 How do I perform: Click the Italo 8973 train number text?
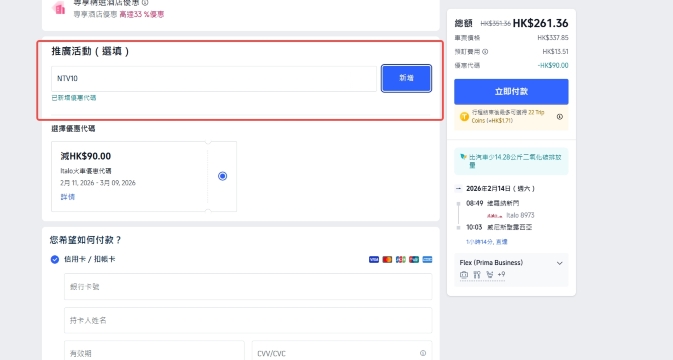pos(520,215)
